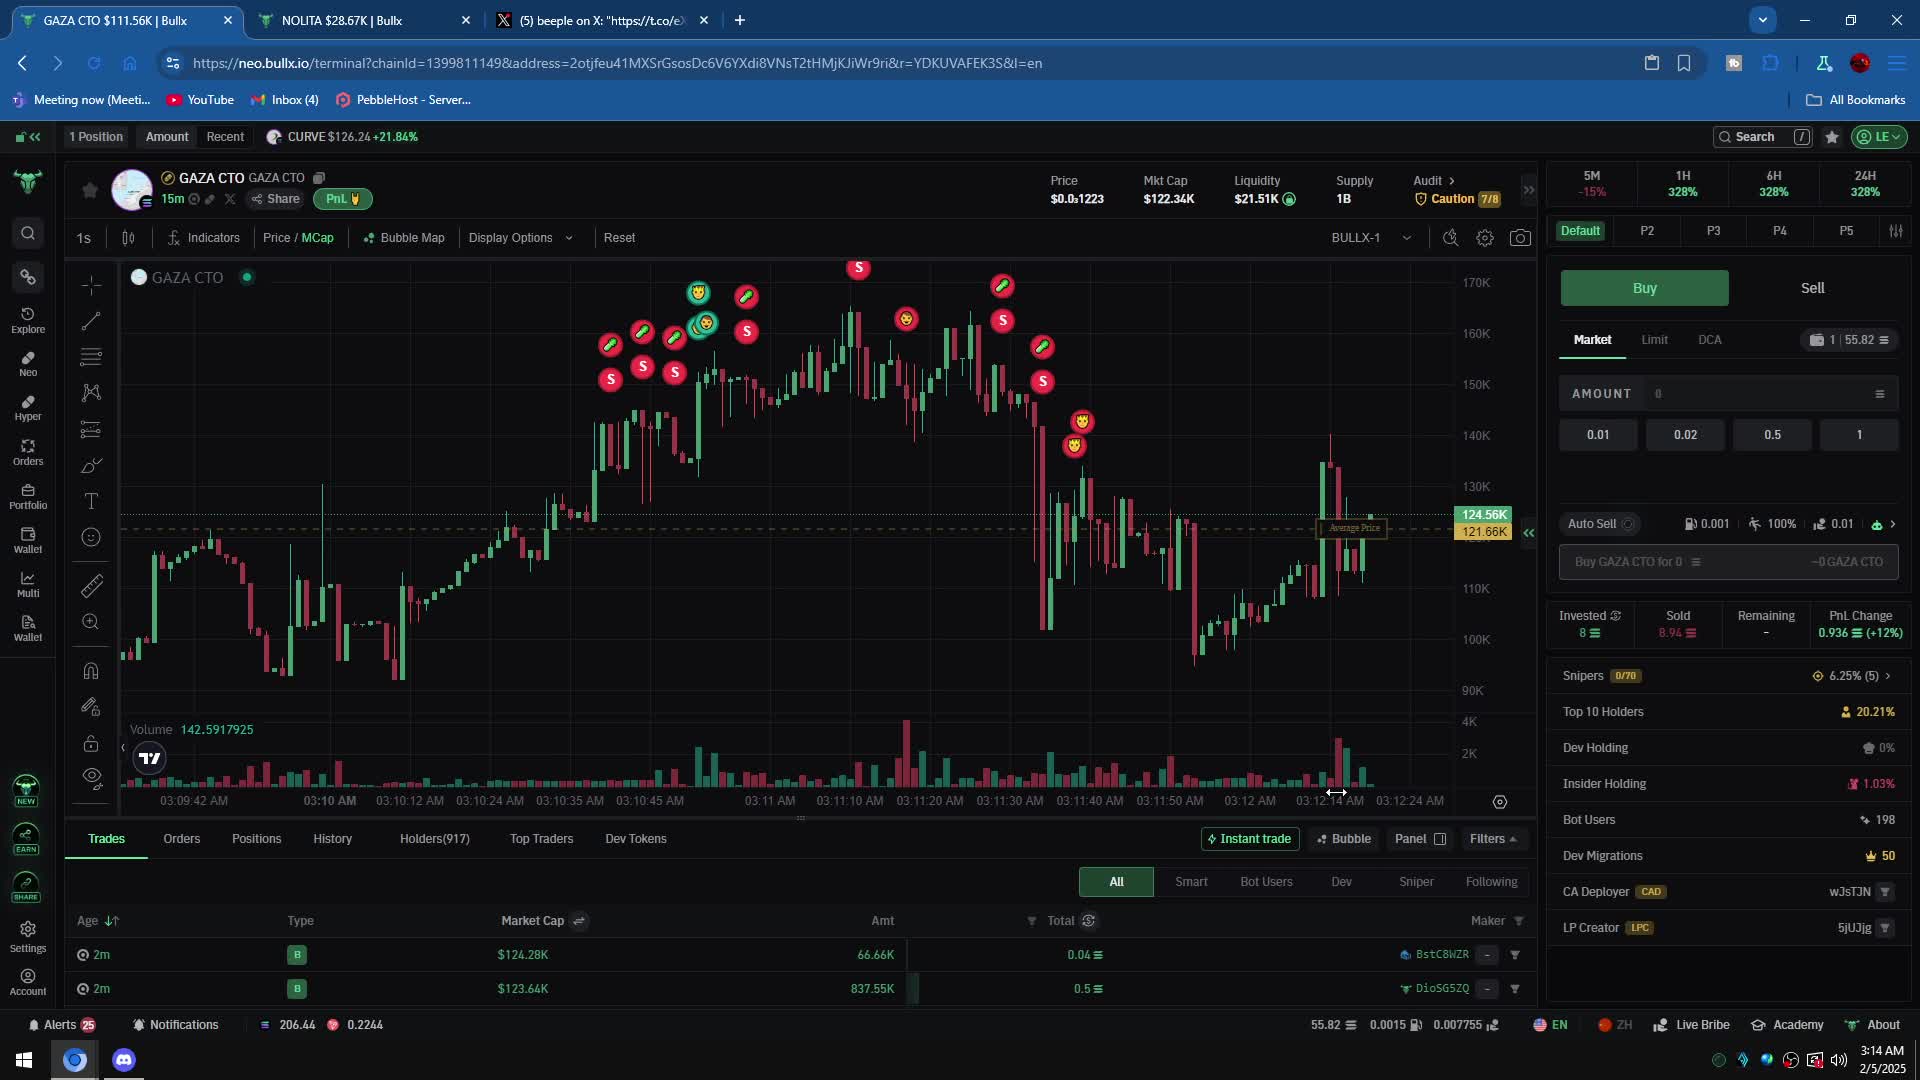The image size is (1920, 1080).
Task: Click the AMOUNT input field
Action: click(x=1728, y=394)
